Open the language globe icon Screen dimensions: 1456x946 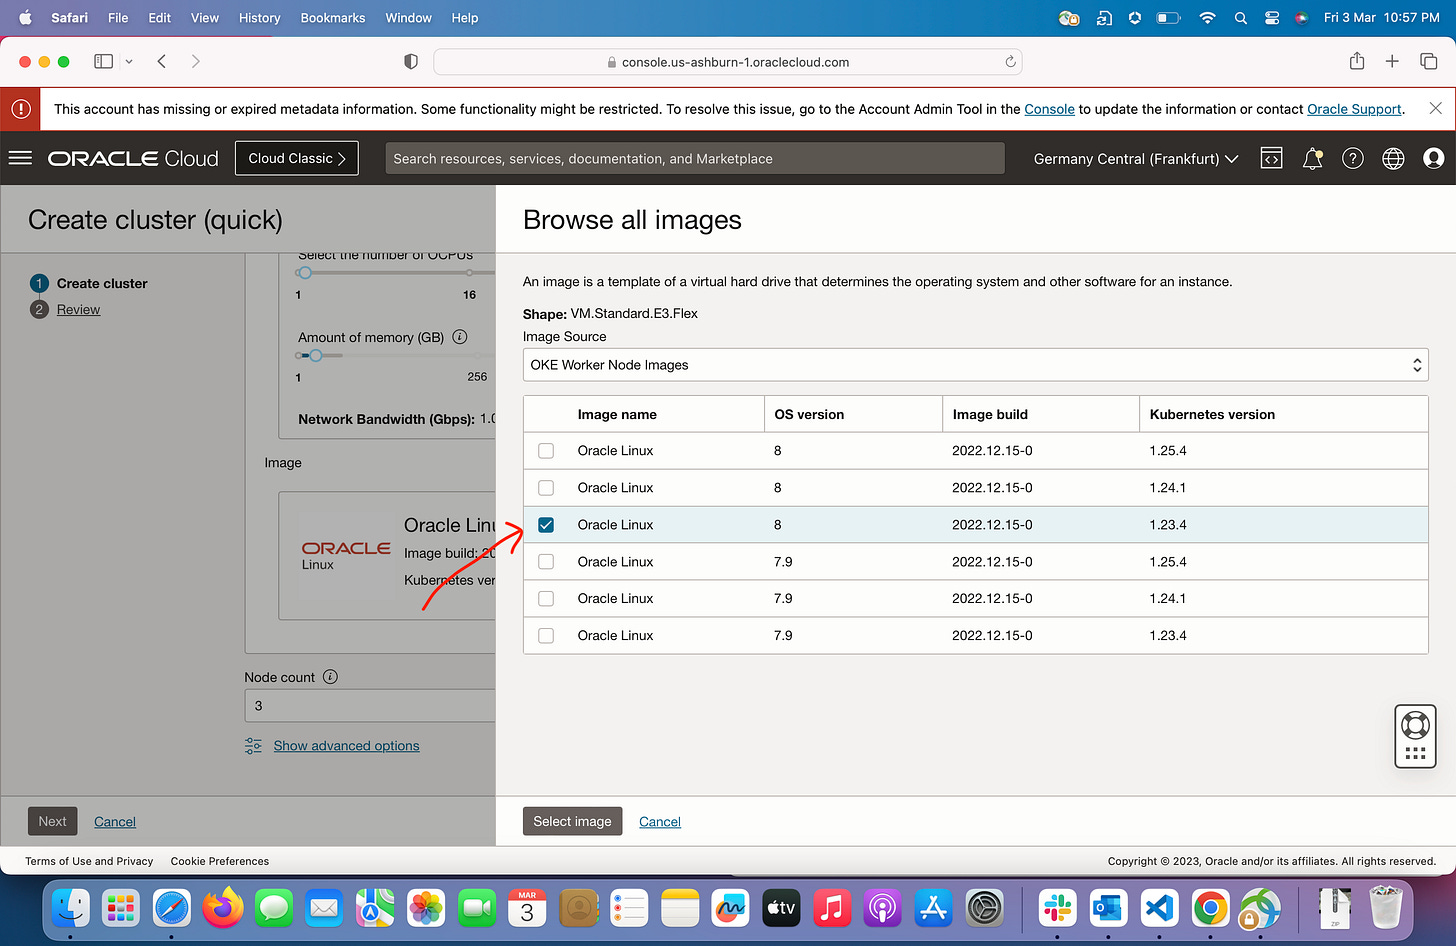pos(1393,158)
